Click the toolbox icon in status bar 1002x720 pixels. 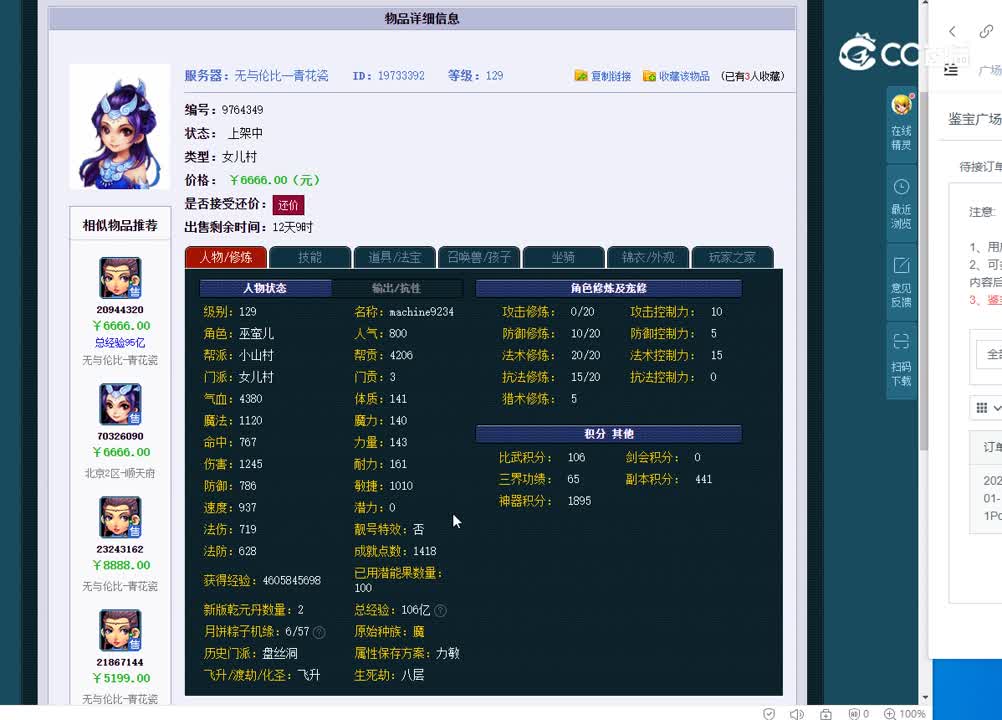pyautogui.click(x=826, y=714)
